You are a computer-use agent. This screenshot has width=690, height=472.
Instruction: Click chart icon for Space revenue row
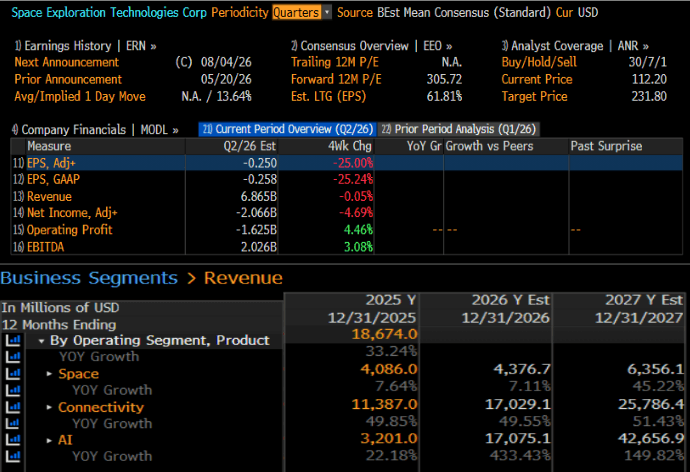tap(13, 373)
